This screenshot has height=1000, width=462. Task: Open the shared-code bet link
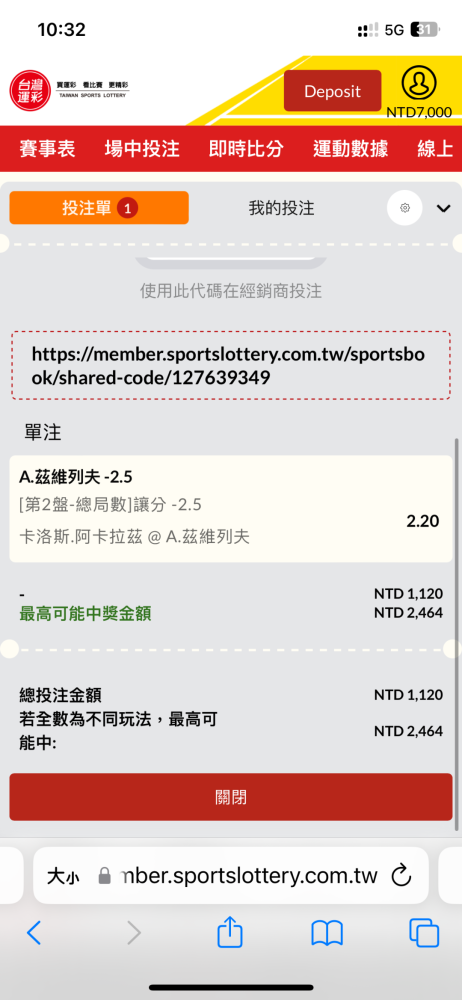(x=228, y=365)
